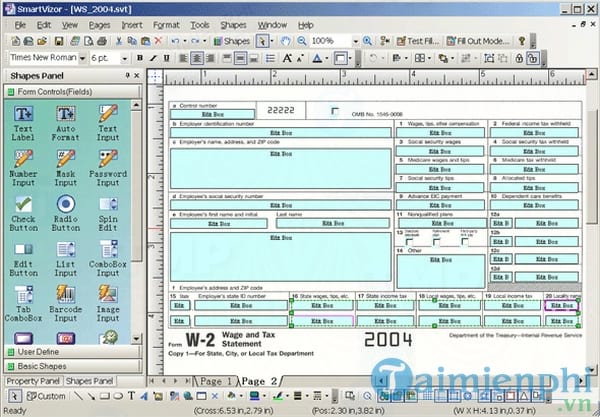Click the Custom button in drawing toolbar
Screen dimensions: 600x417
coord(46,396)
